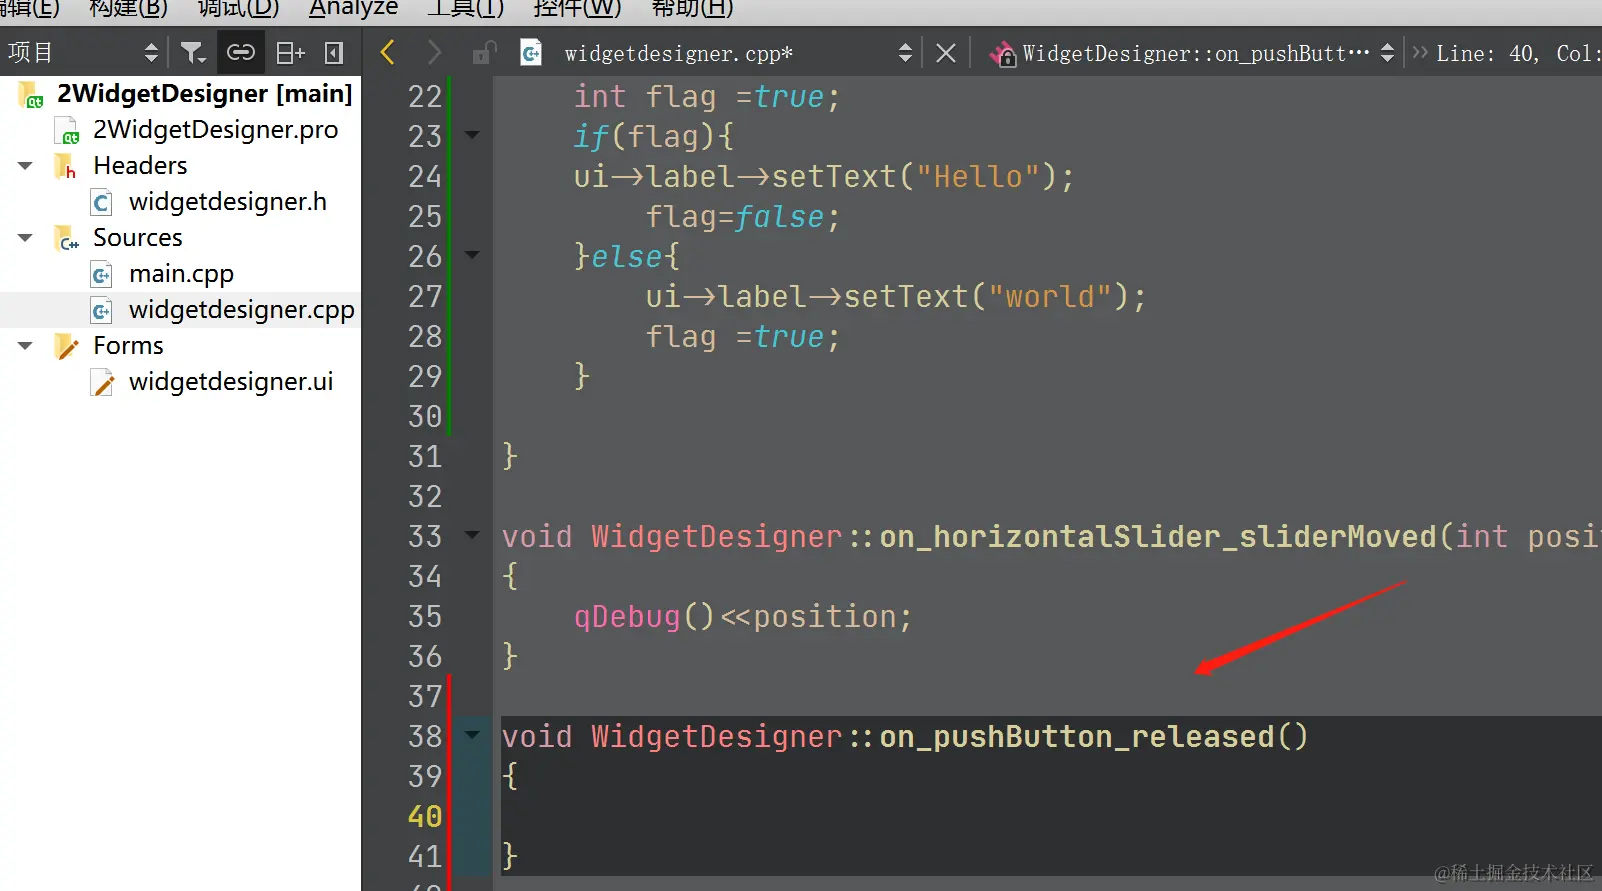This screenshot has width=1602, height=891.
Task: Fold on_pushButton_released function at line 38
Action: pyautogui.click(x=472, y=735)
